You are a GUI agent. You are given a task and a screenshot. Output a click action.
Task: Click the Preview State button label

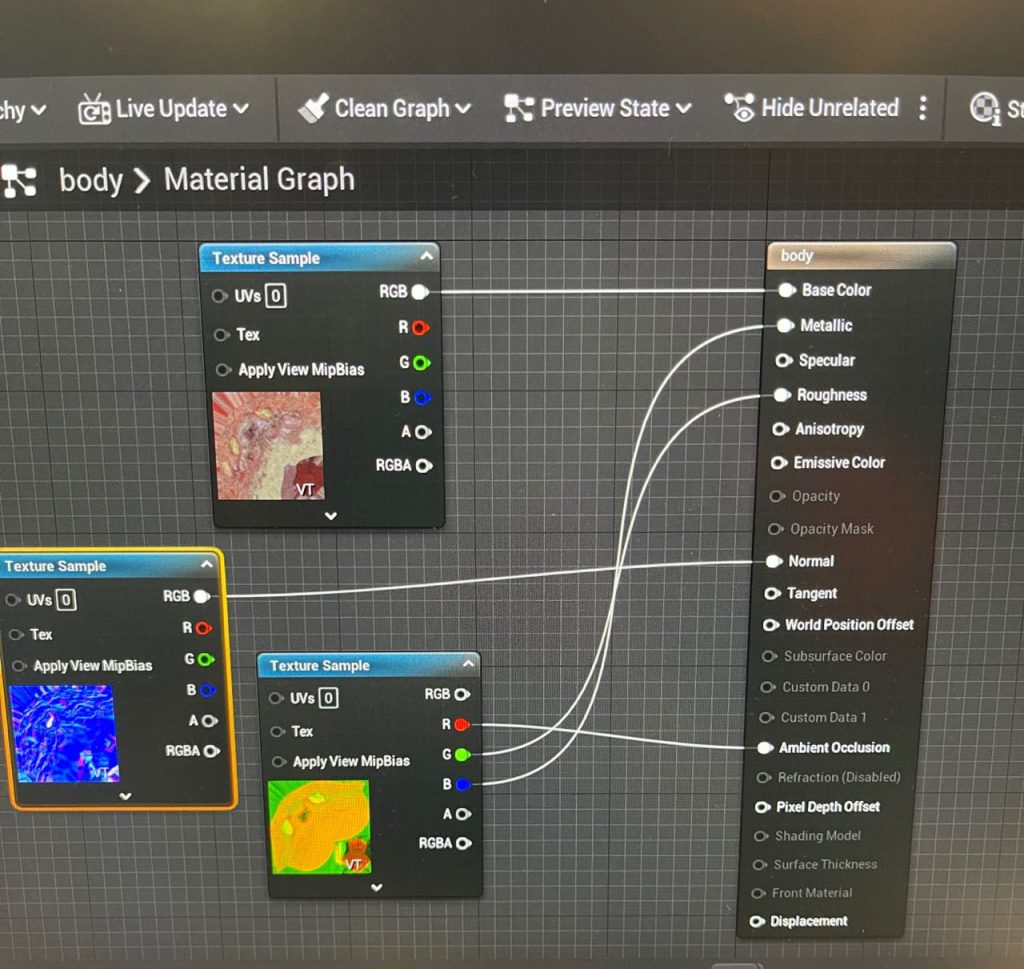coord(605,108)
